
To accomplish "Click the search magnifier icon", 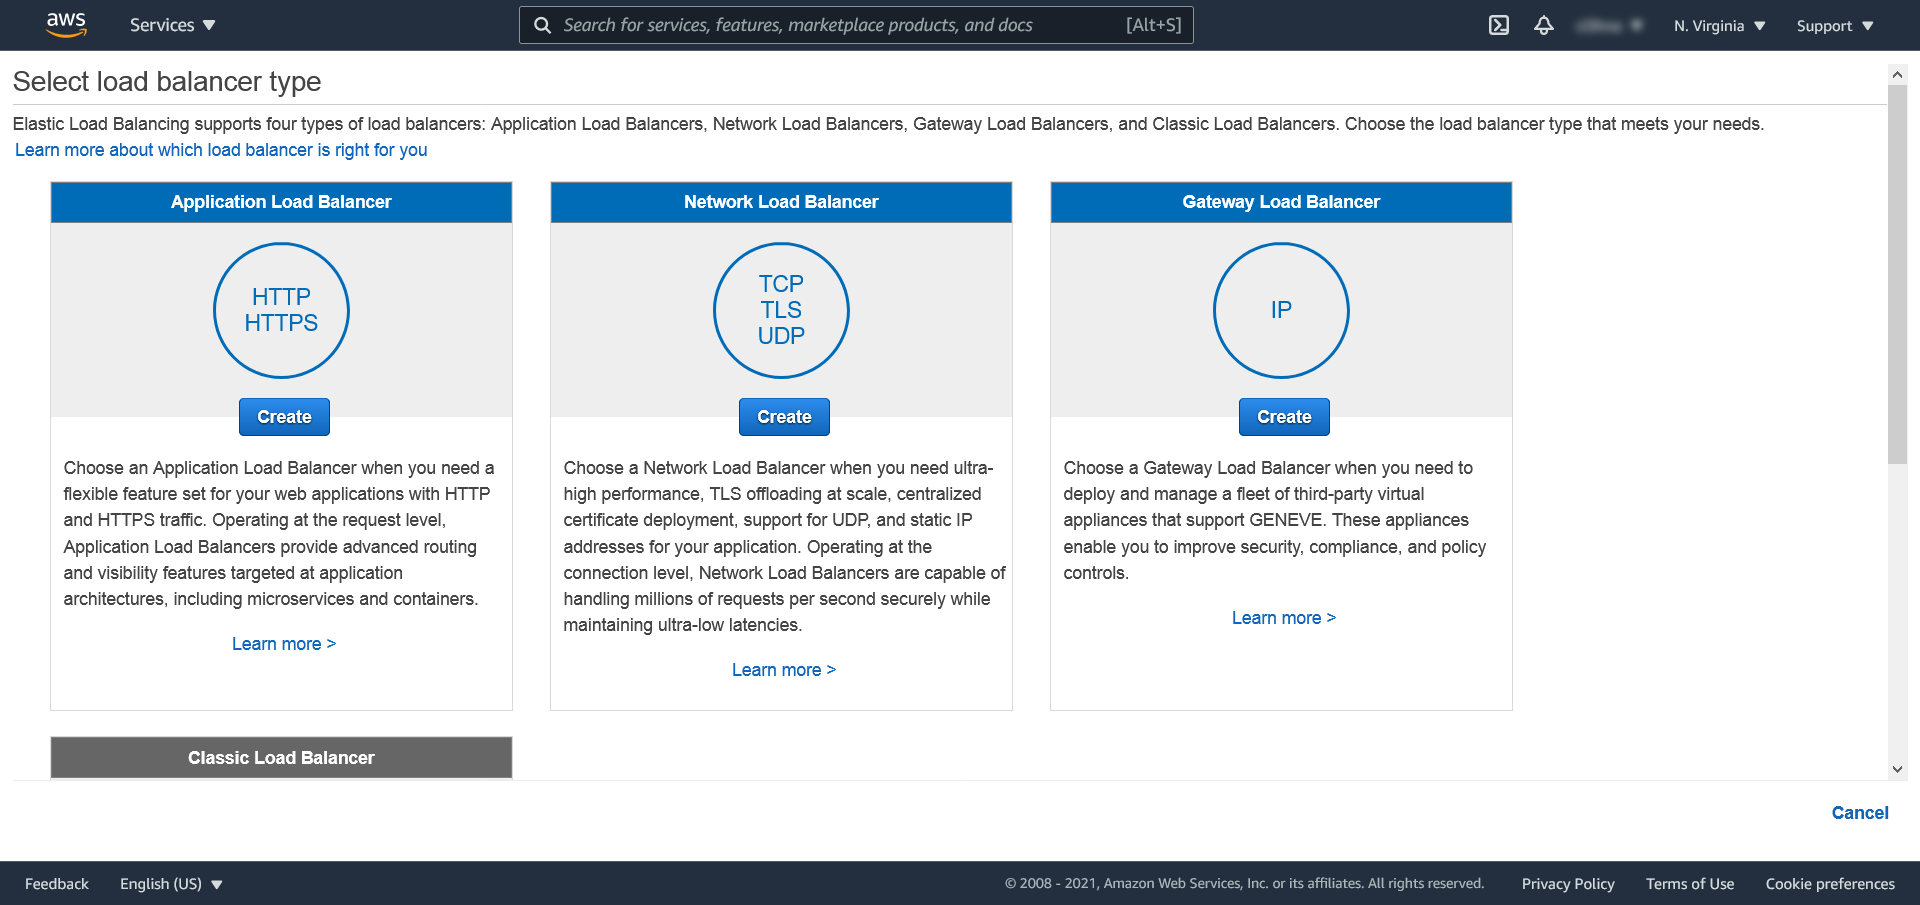I will (x=542, y=25).
